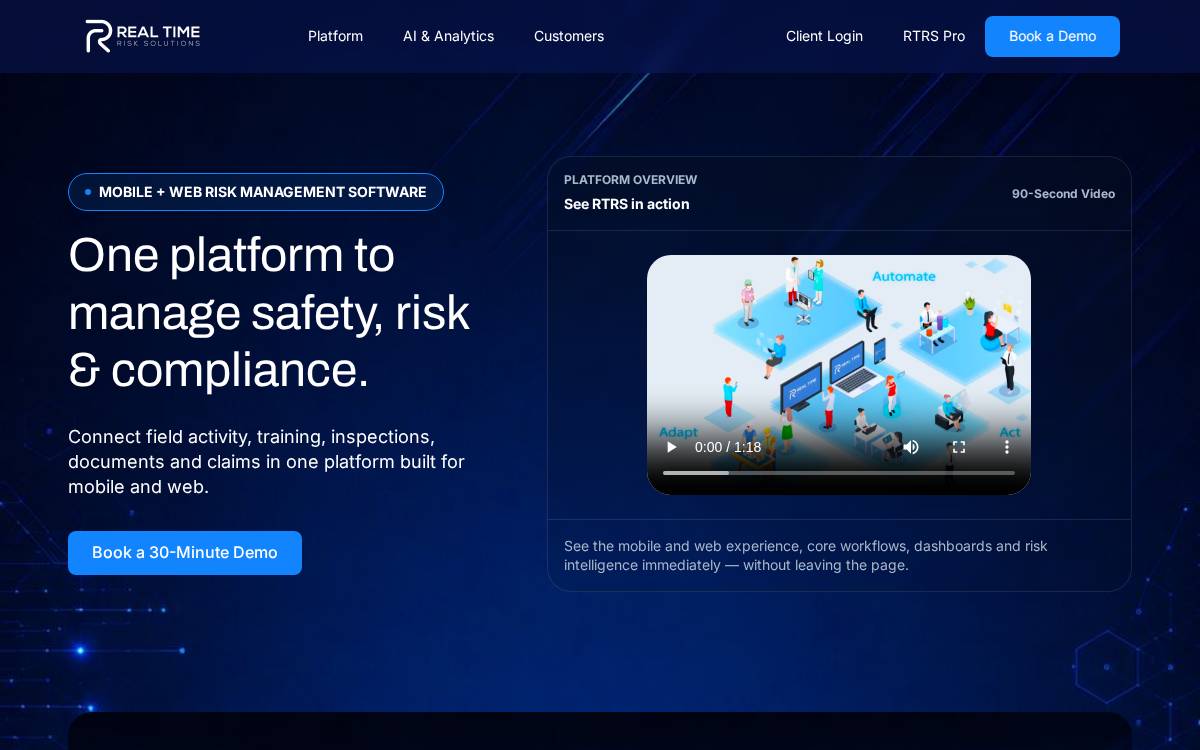Open the video more options menu
The width and height of the screenshot is (1200, 750).
(1007, 447)
